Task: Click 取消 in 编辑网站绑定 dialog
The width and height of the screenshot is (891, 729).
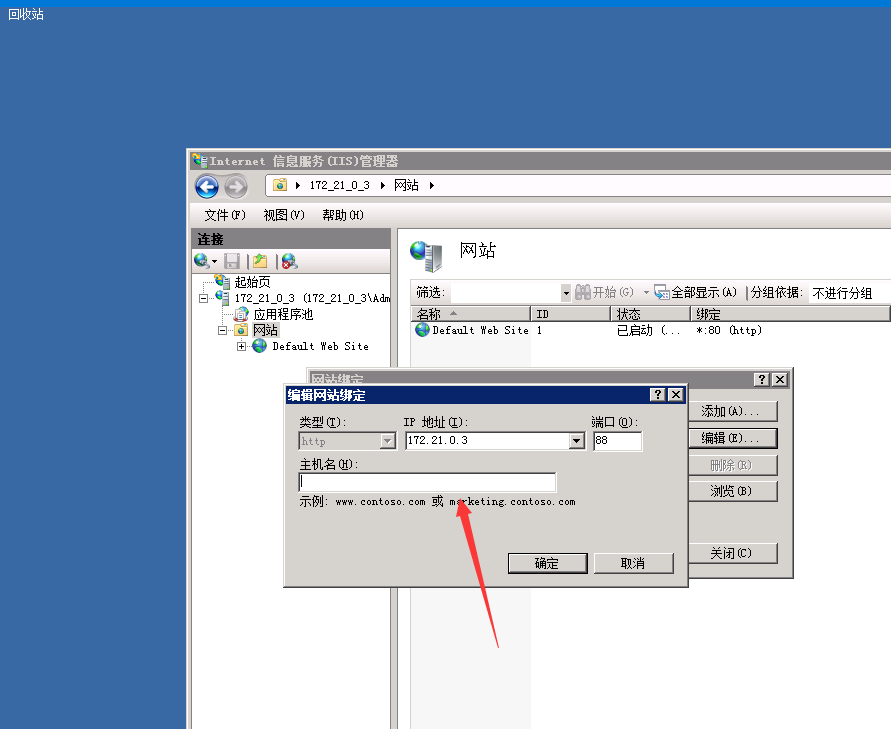Action: 633,563
